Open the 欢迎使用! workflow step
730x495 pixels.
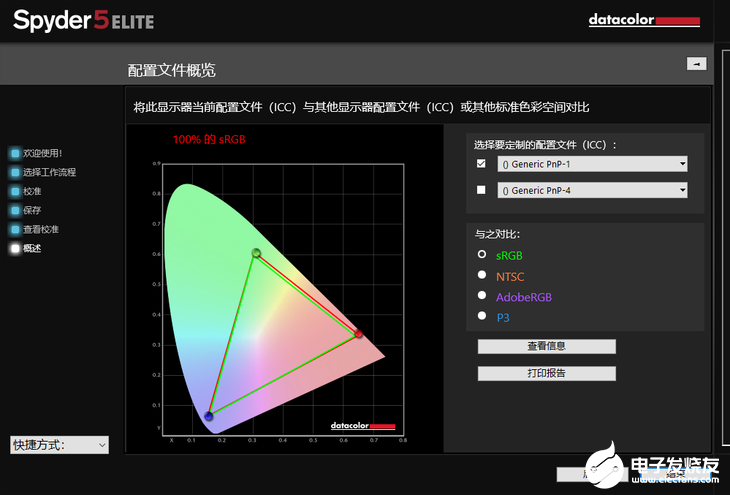pos(42,153)
